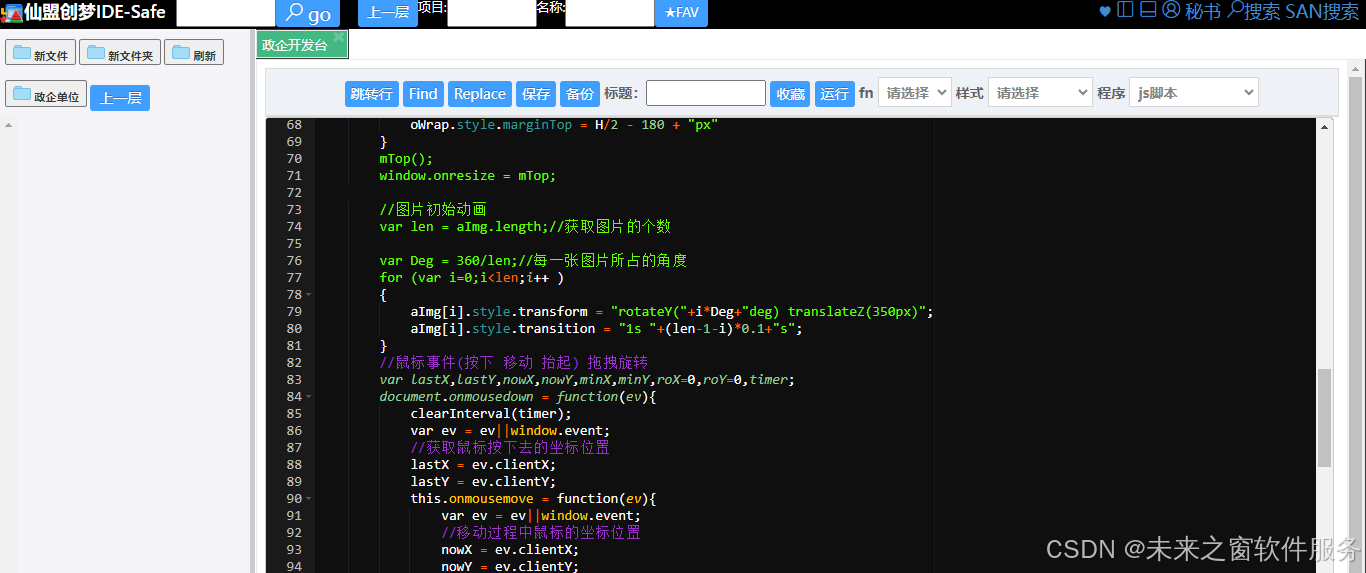The width and height of the screenshot is (1366, 573).
Task: Click the var lastX,lastY declaration line
Action: click(x=586, y=379)
